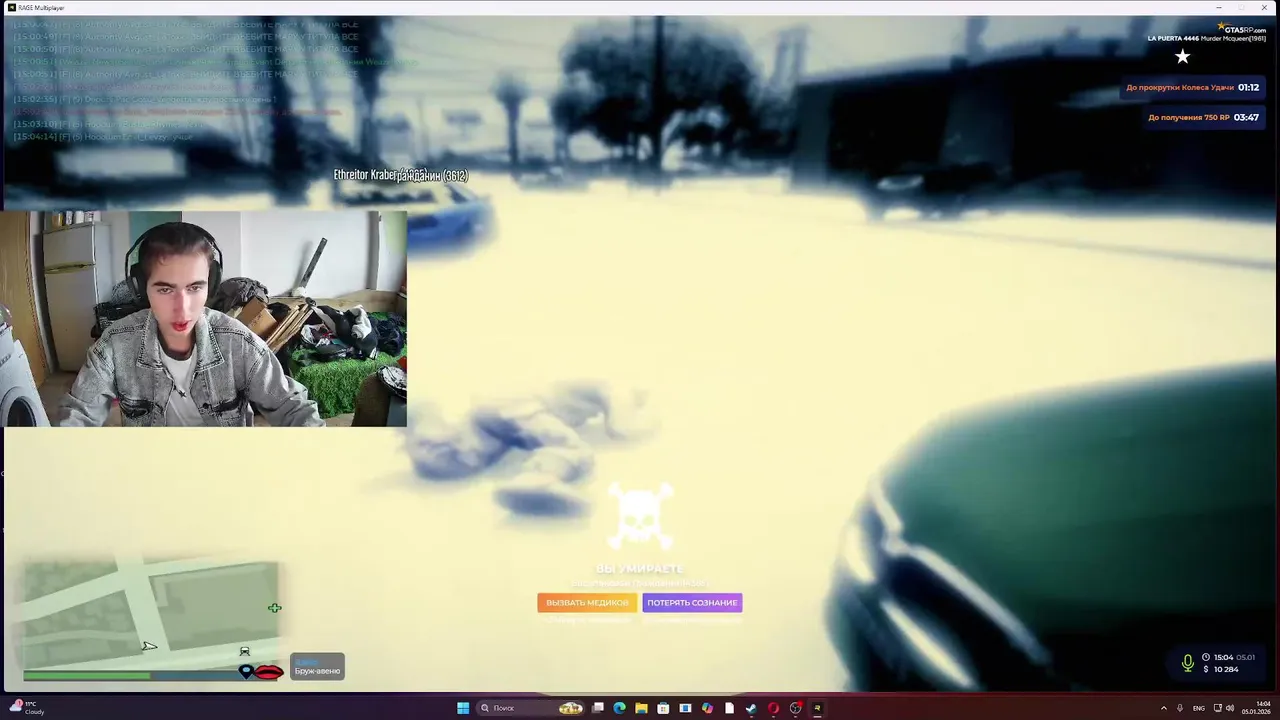Screen dimensions: 1280x720
Task: Open the weather widget showing Cloudy
Action: pos(26,708)
